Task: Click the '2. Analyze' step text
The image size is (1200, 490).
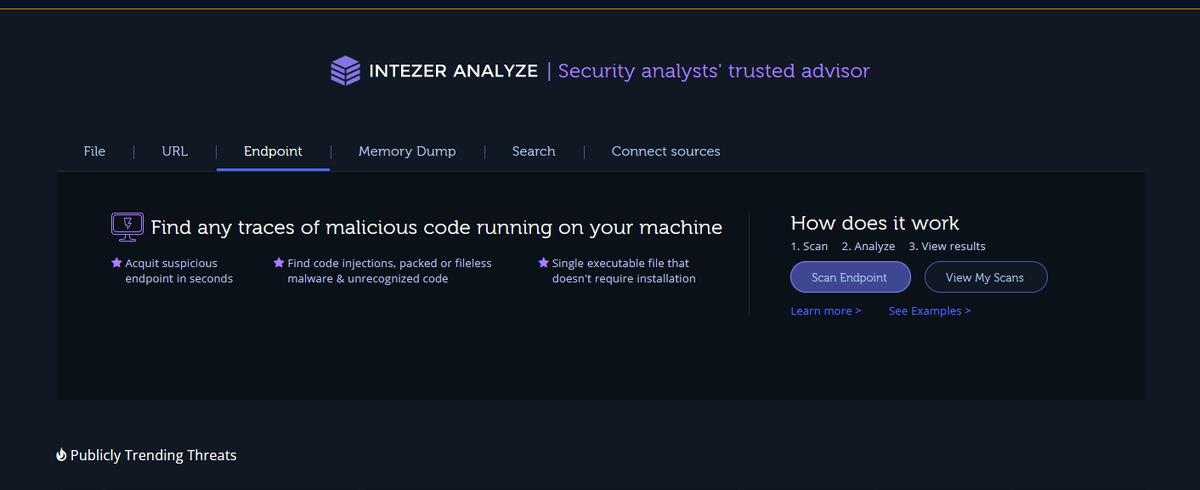Action: point(868,246)
